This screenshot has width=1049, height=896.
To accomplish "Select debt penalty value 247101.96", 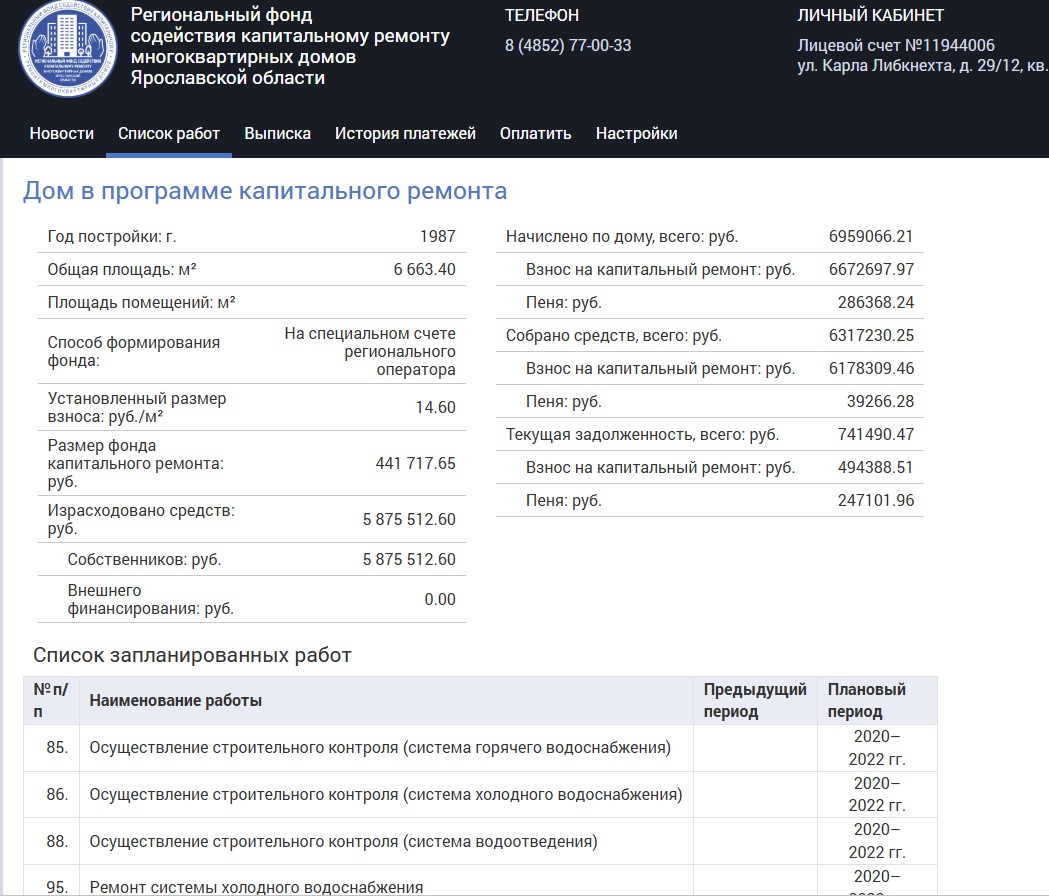I will click(876, 501).
